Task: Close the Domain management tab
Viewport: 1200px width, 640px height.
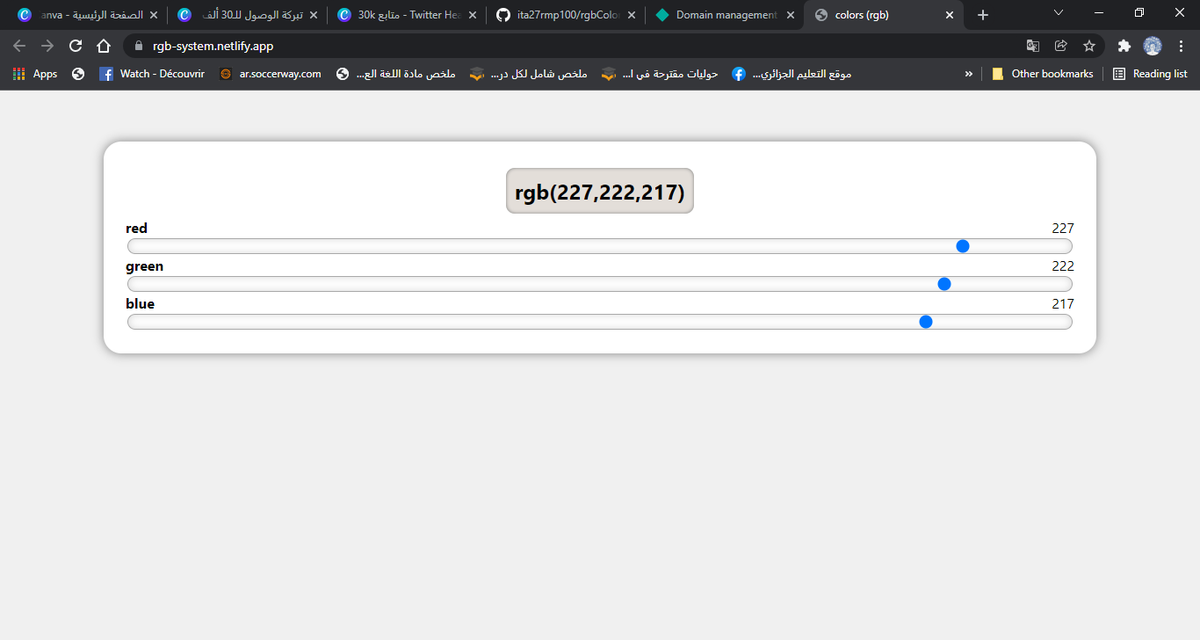Action: [791, 15]
